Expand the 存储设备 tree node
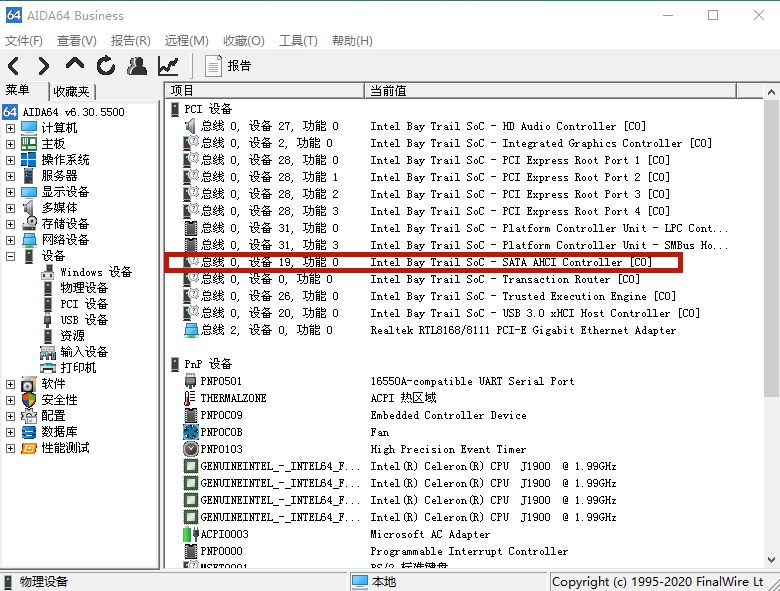 (x=10, y=224)
